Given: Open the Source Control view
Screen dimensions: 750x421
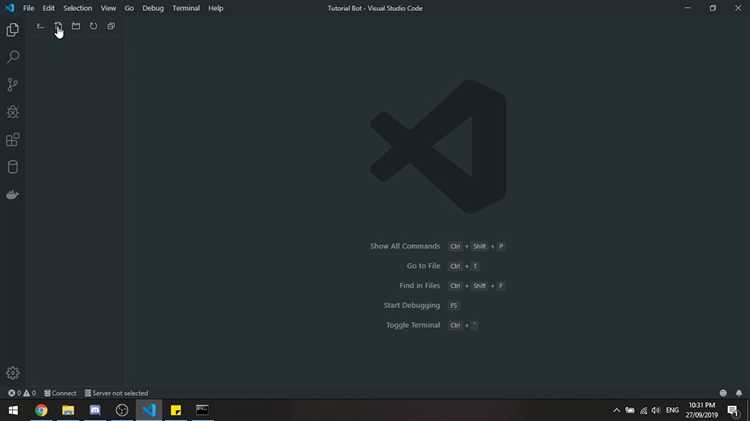Looking at the screenshot, I should tap(13, 85).
